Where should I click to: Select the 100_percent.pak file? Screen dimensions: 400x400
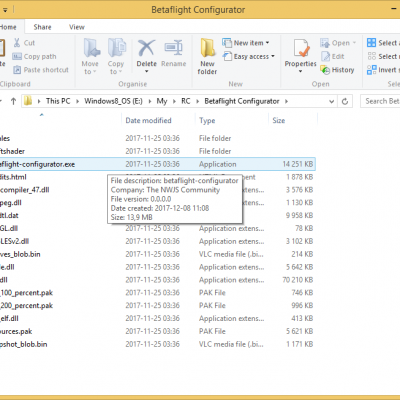click(26, 293)
